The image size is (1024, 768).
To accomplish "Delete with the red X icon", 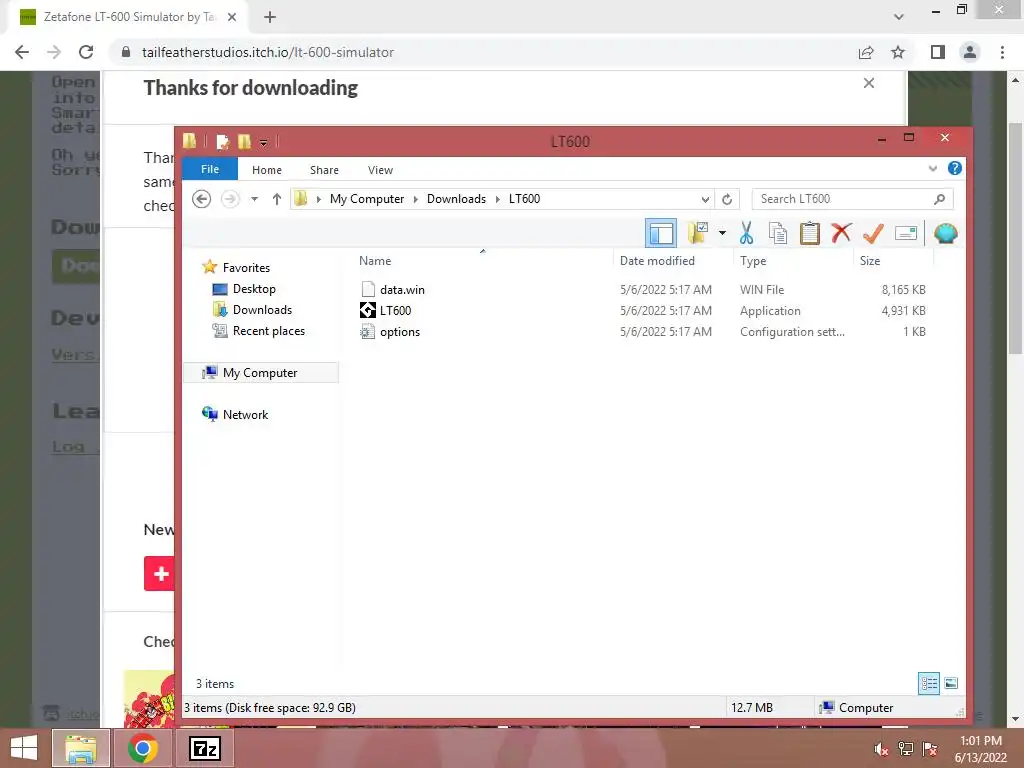I will (x=841, y=233).
